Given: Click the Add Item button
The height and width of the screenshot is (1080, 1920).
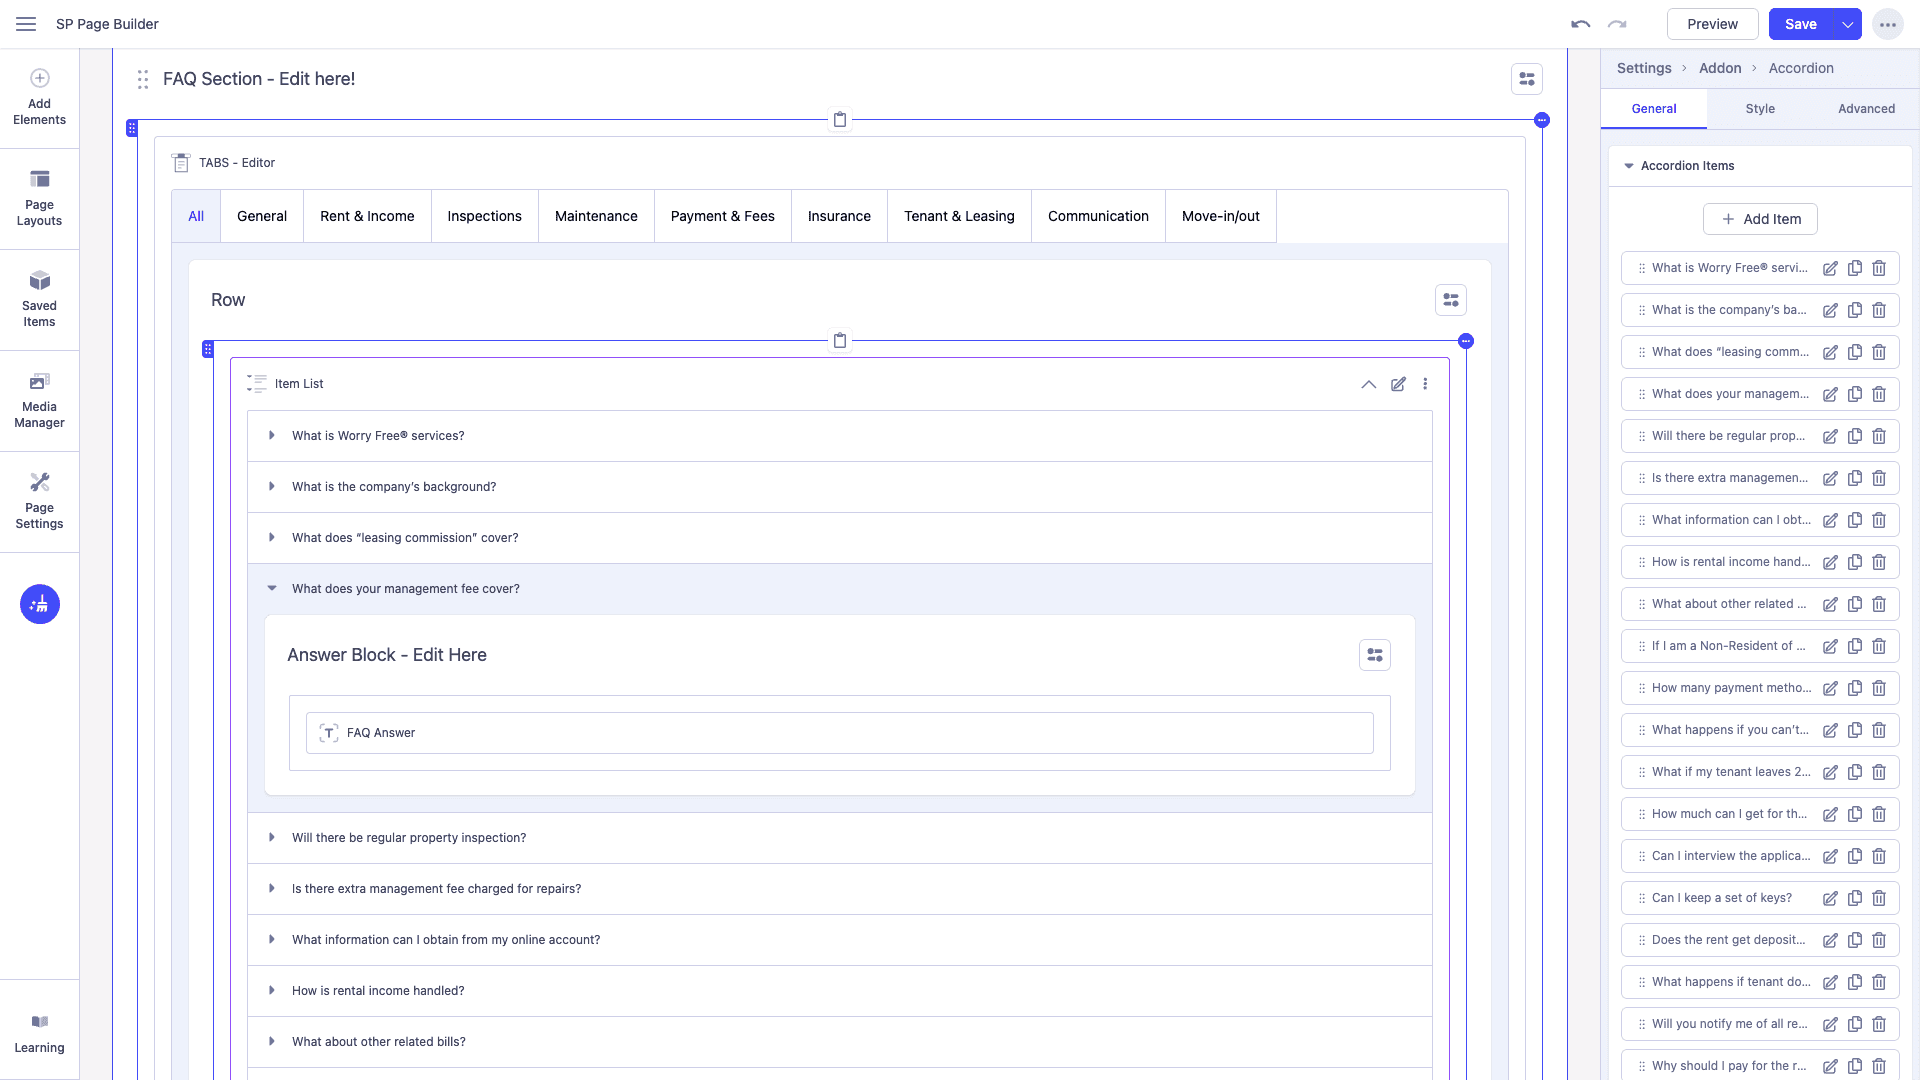Looking at the screenshot, I should [1760, 219].
